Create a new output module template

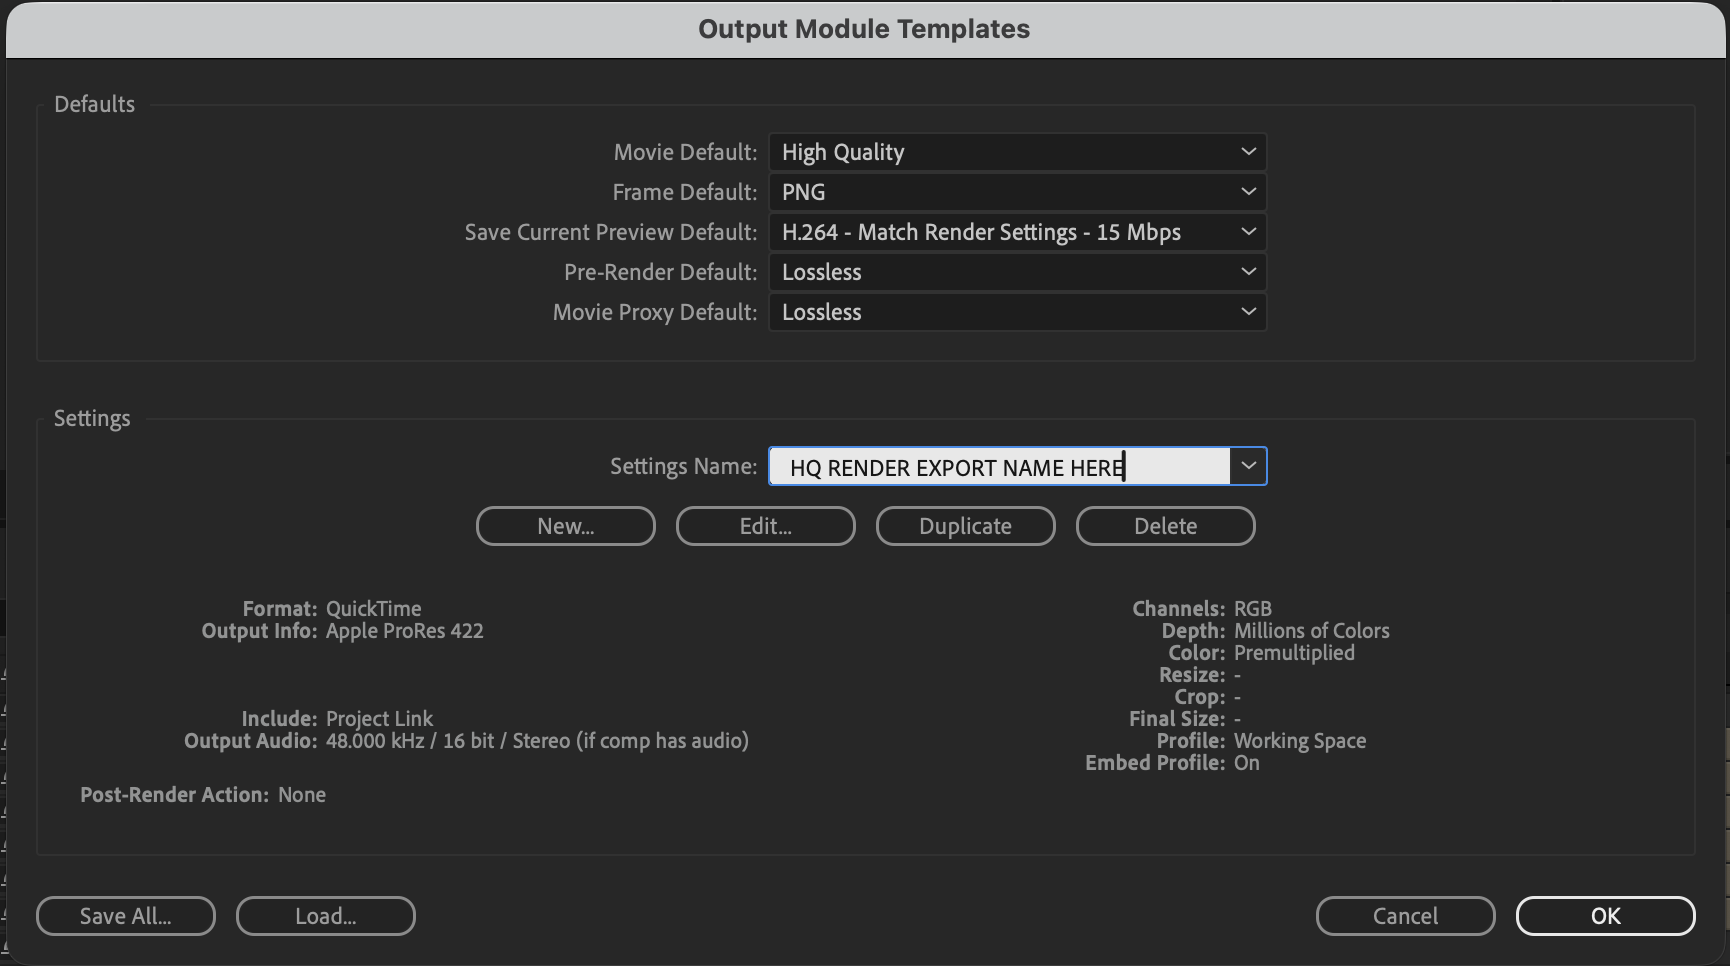click(565, 525)
